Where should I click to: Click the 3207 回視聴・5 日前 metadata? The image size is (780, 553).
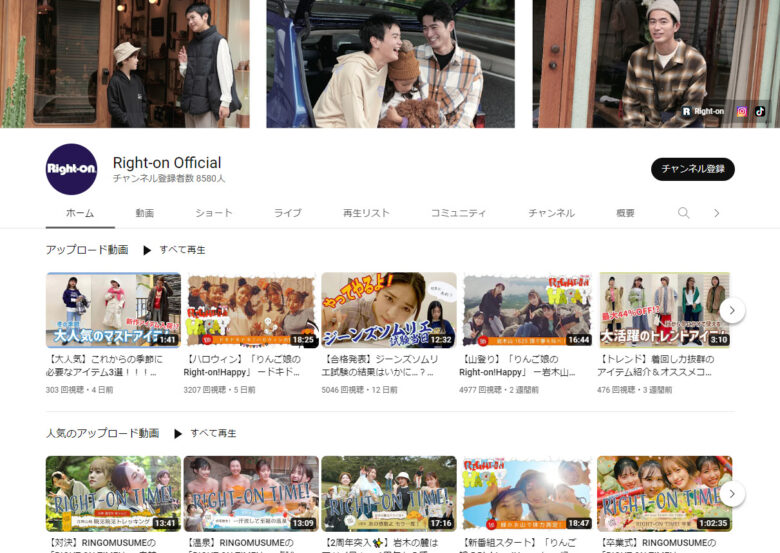coord(219,390)
